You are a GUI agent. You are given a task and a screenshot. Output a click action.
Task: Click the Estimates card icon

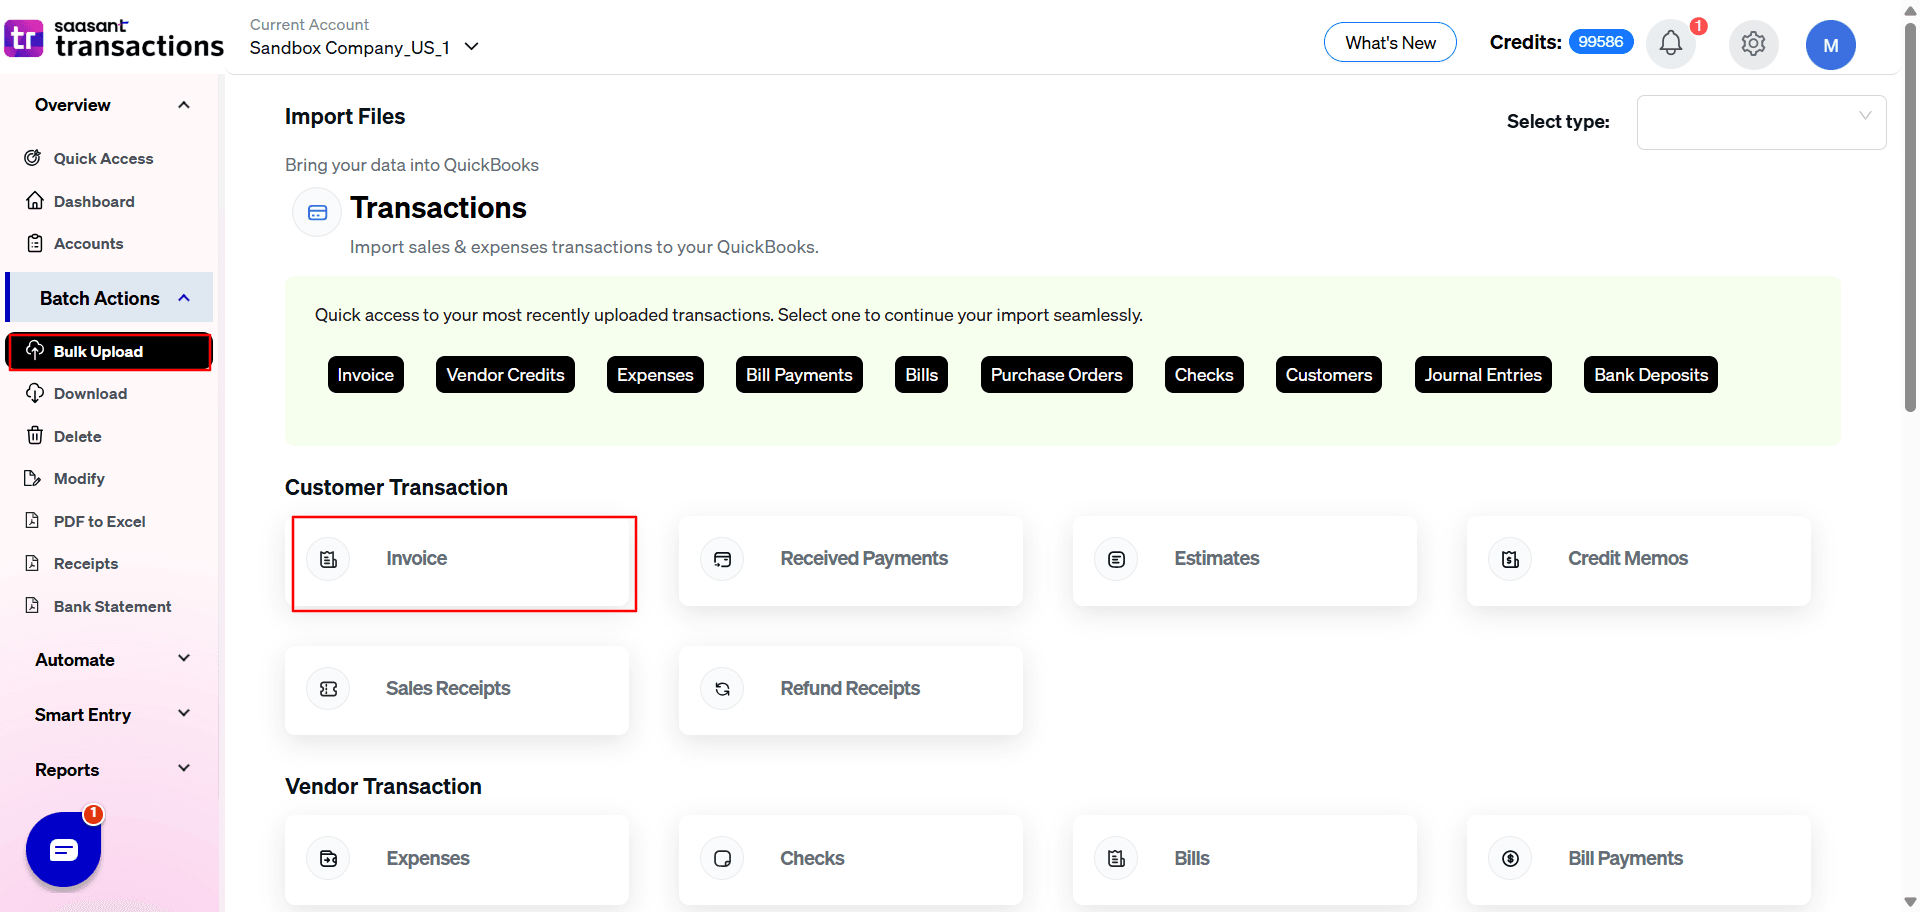(1116, 559)
